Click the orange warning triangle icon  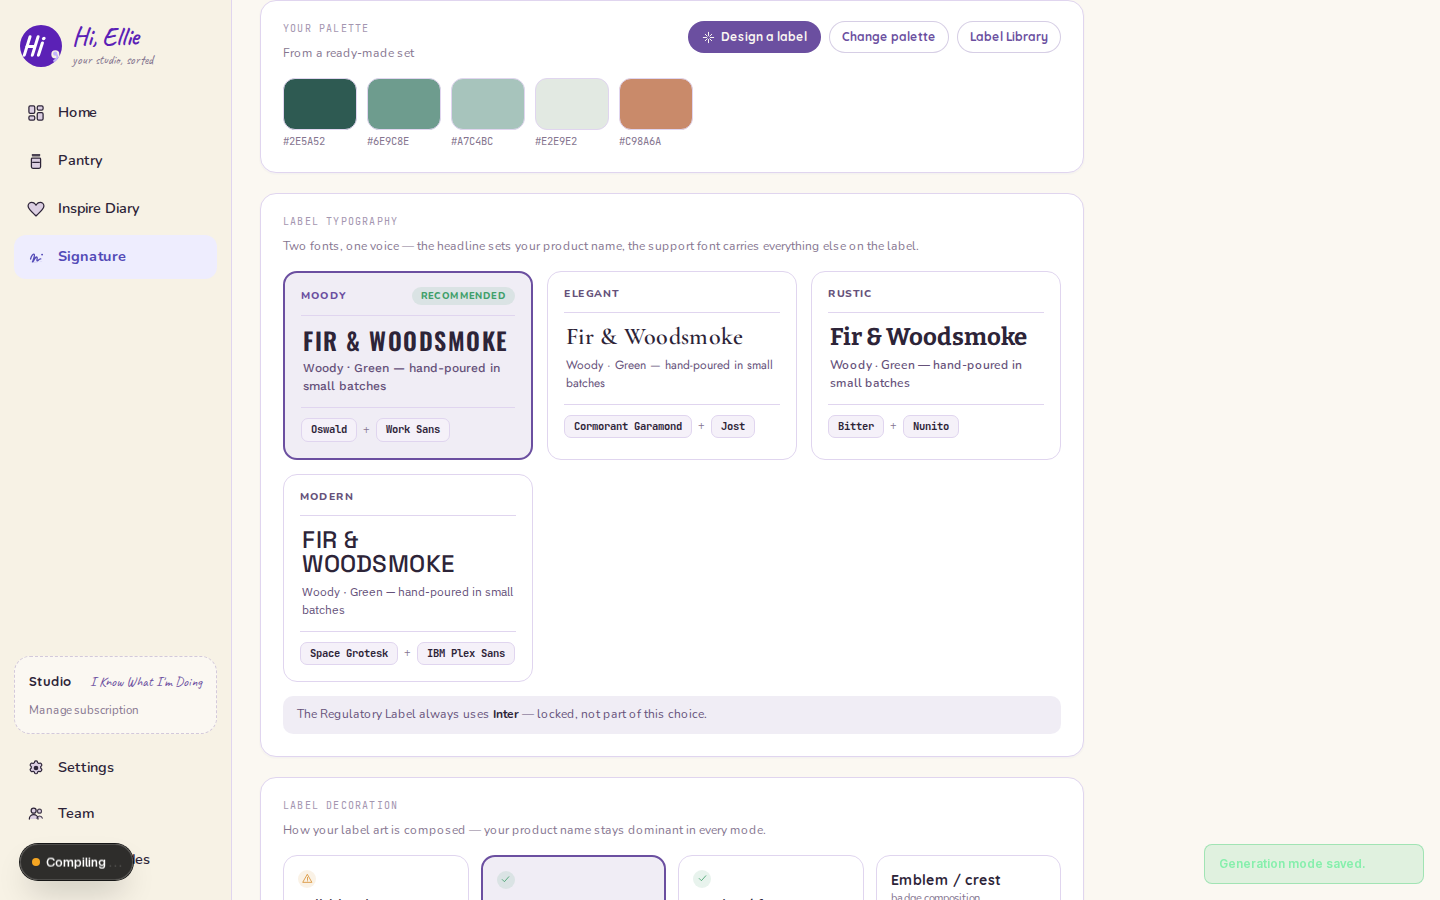pyautogui.click(x=308, y=879)
